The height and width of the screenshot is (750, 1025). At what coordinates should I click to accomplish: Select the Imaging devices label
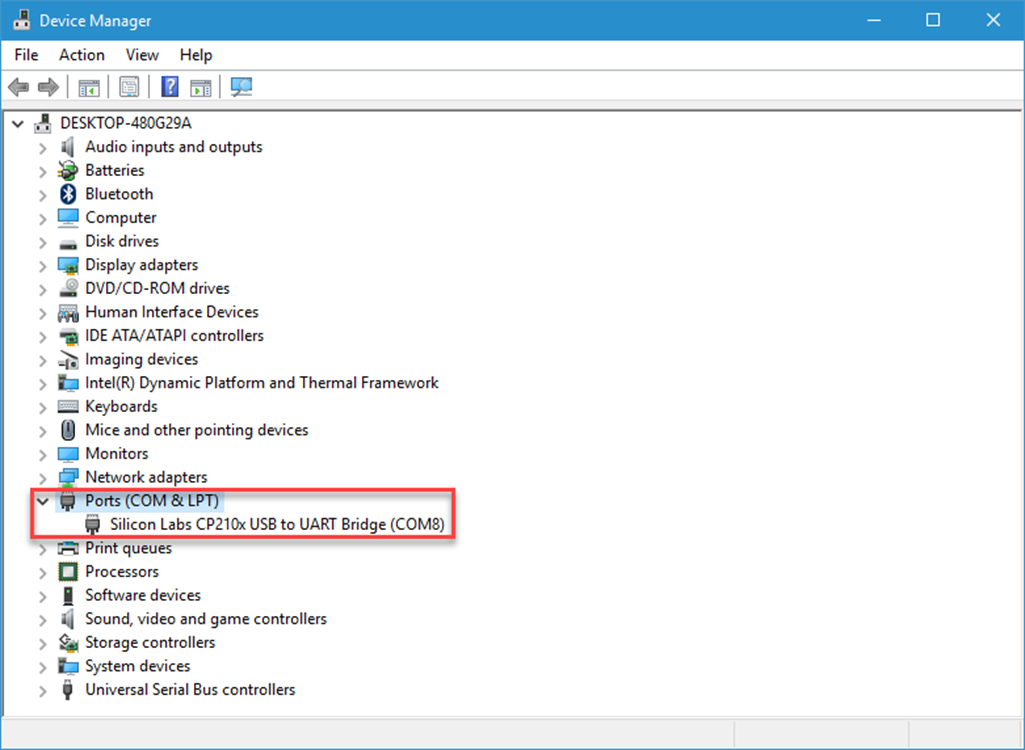coord(141,360)
